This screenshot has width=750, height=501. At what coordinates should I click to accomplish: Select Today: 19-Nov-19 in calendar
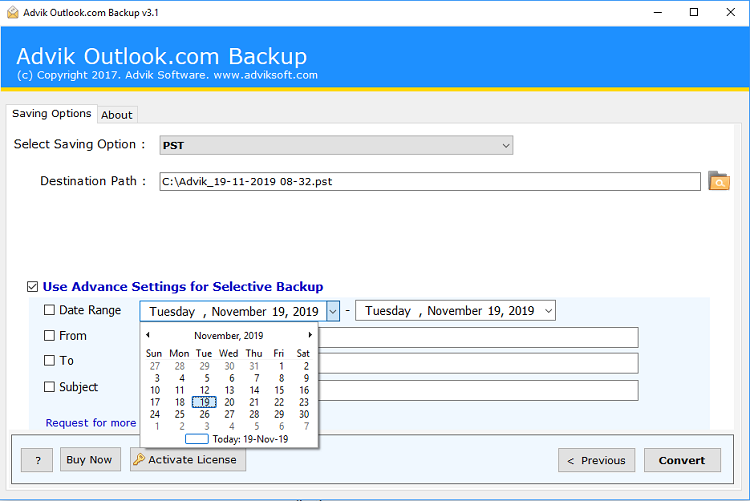point(237,439)
